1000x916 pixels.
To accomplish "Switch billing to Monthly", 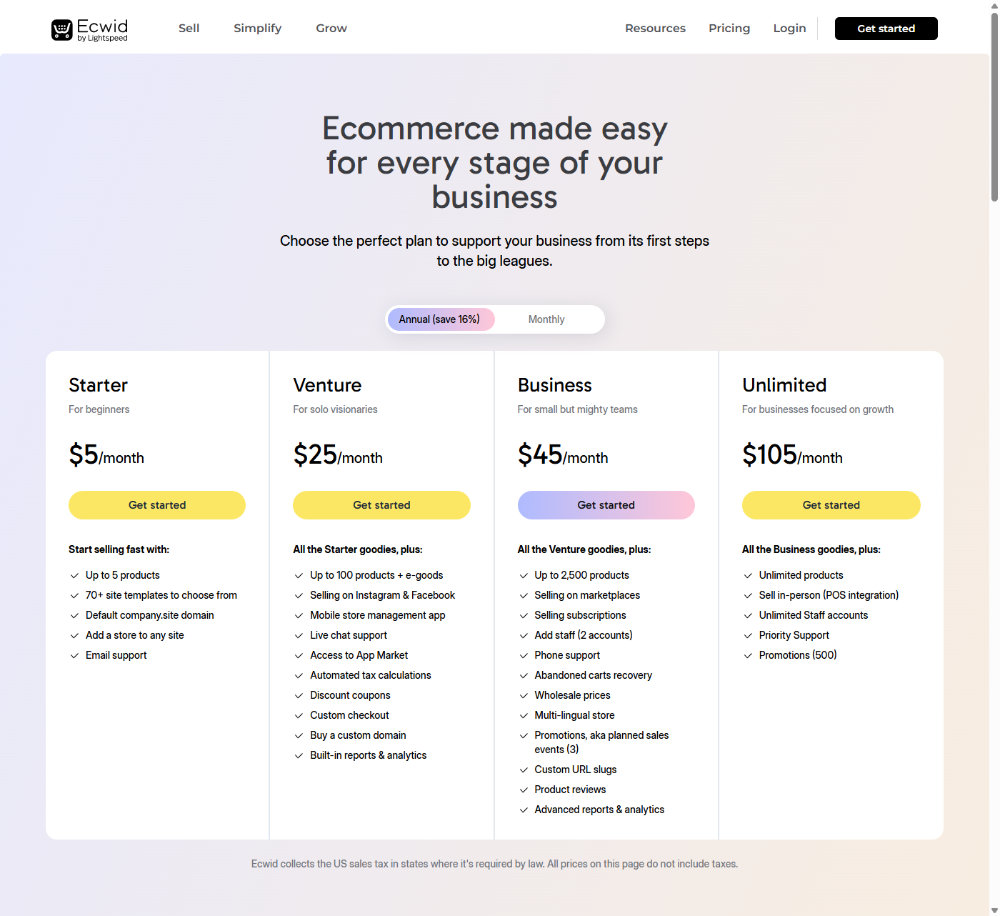I will click(x=546, y=320).
